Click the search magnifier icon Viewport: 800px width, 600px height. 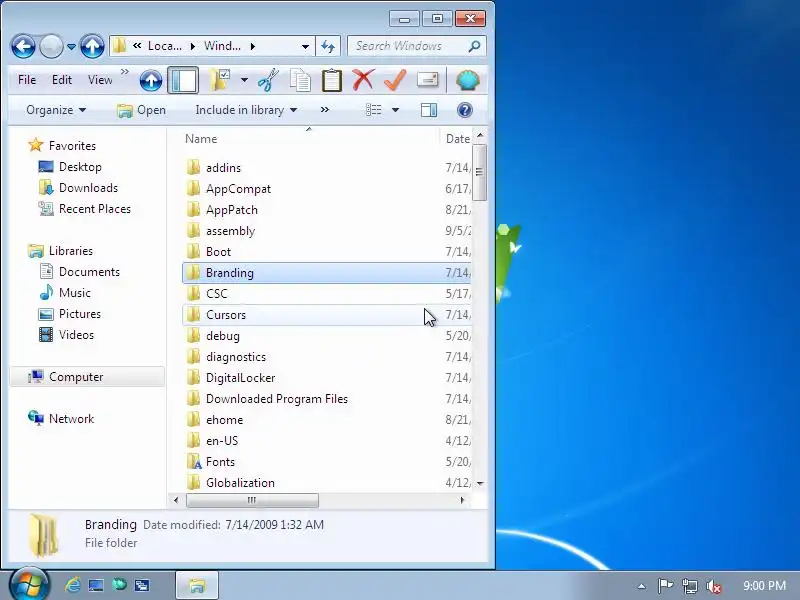tap(474, 46)
